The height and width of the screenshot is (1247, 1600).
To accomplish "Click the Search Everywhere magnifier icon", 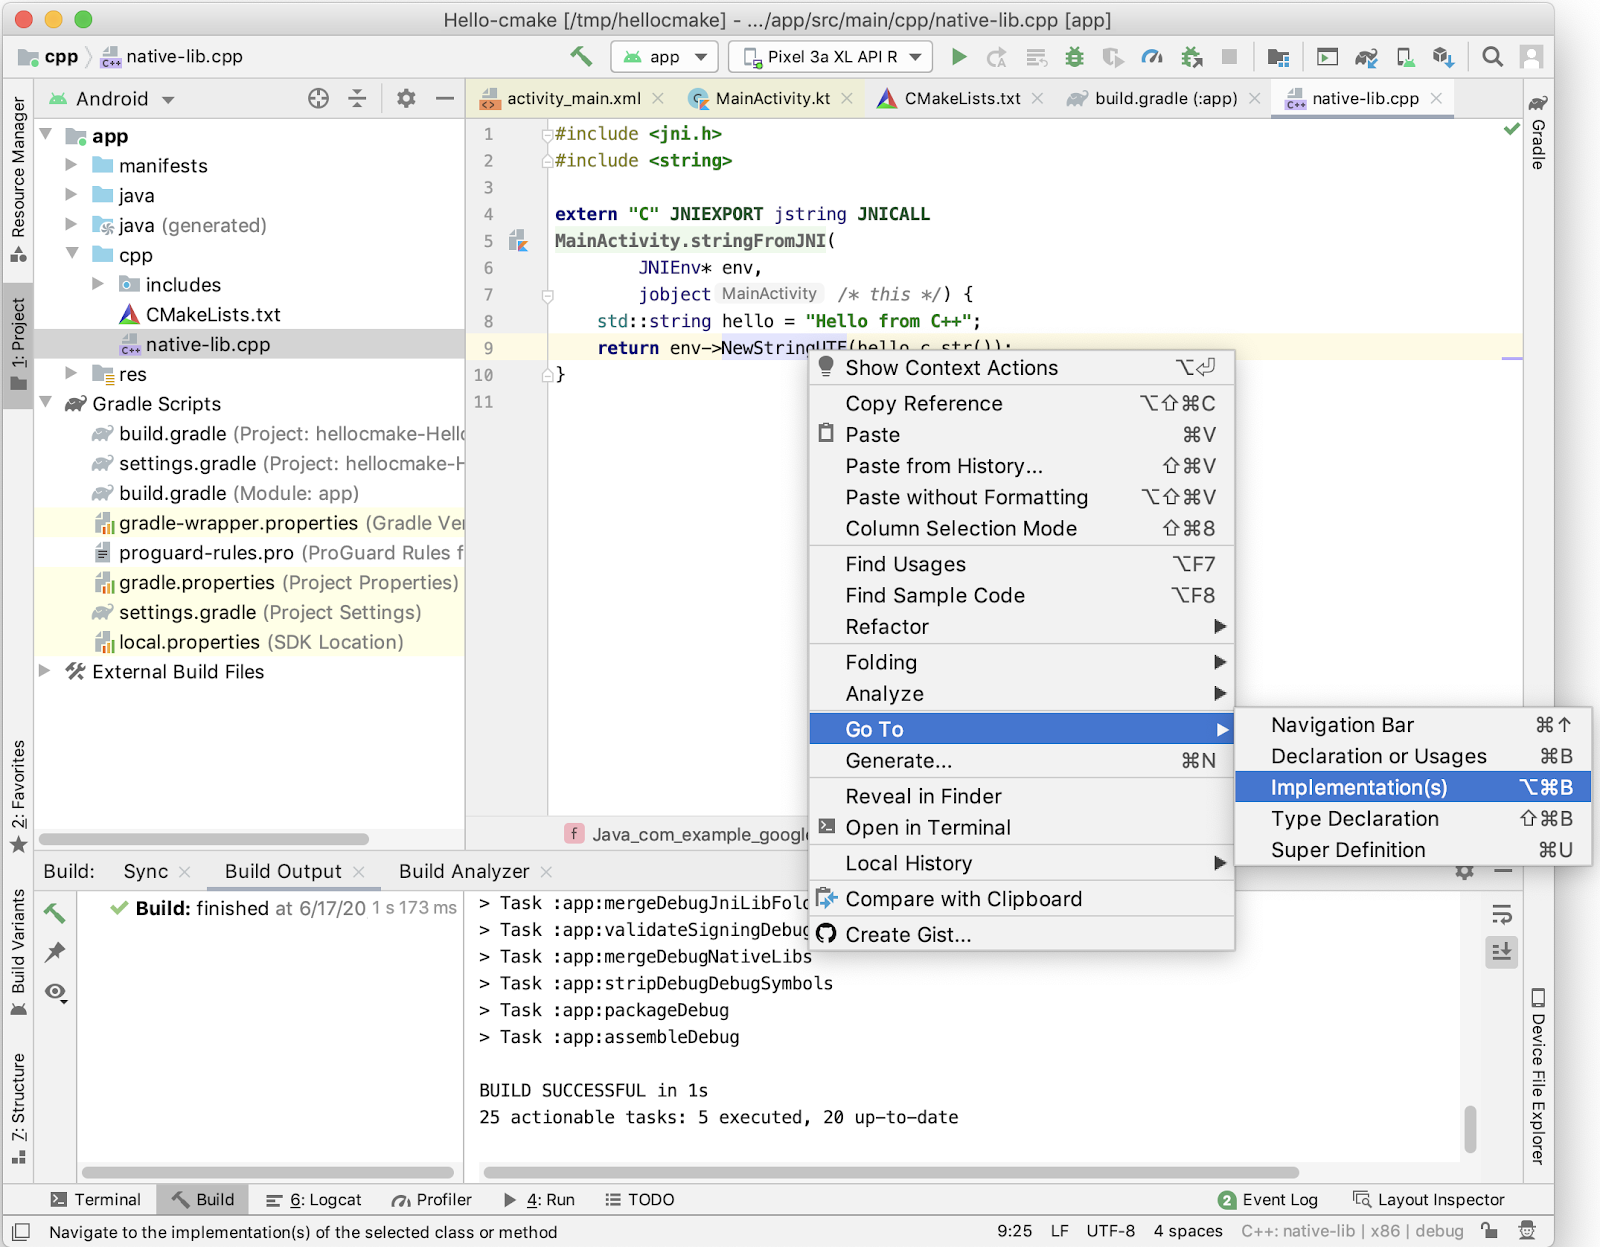I will pos(1492,57).
